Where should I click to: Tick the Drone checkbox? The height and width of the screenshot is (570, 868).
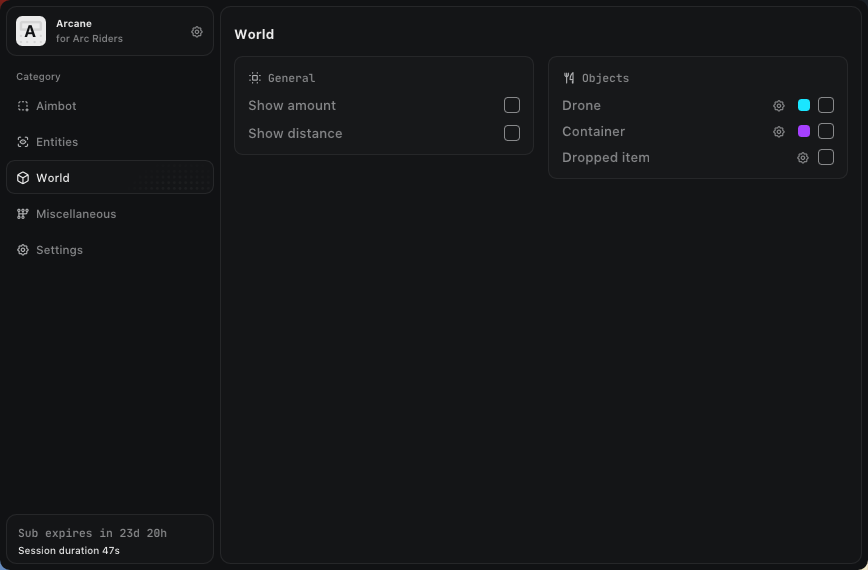click(x=826, y=105)
